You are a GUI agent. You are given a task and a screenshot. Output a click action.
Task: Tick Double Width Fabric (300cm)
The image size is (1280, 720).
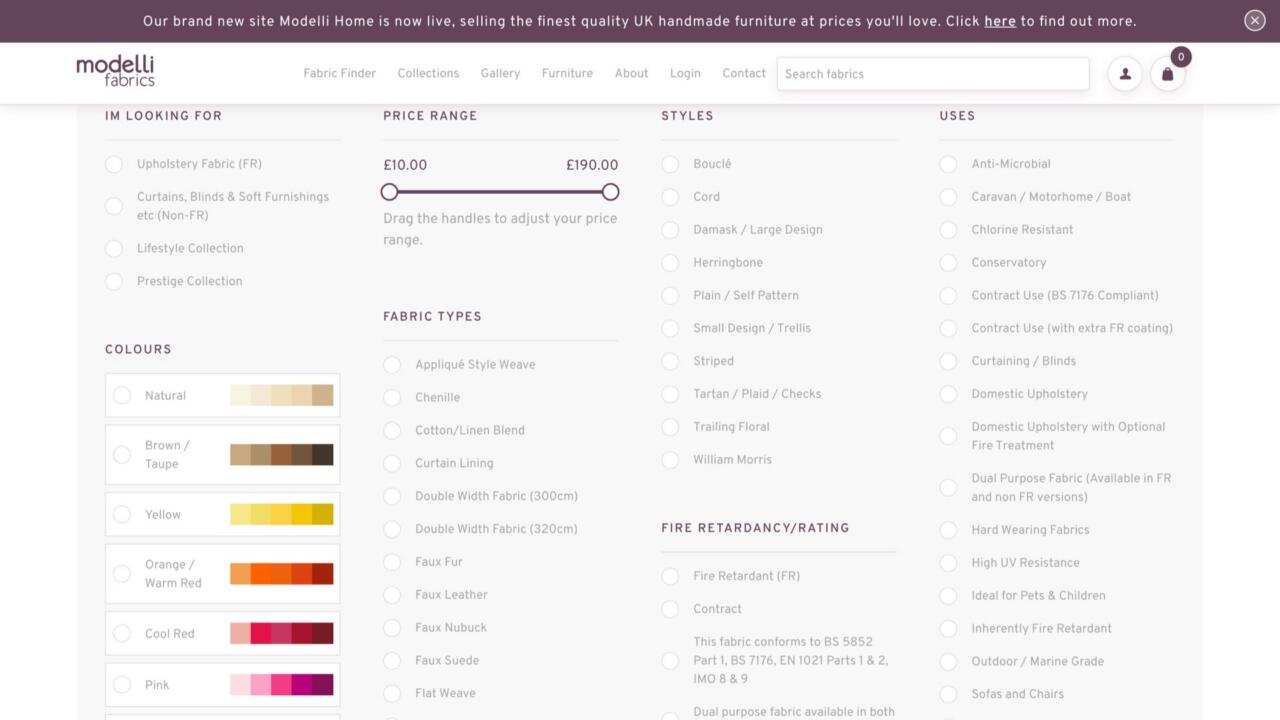(392, 497)
